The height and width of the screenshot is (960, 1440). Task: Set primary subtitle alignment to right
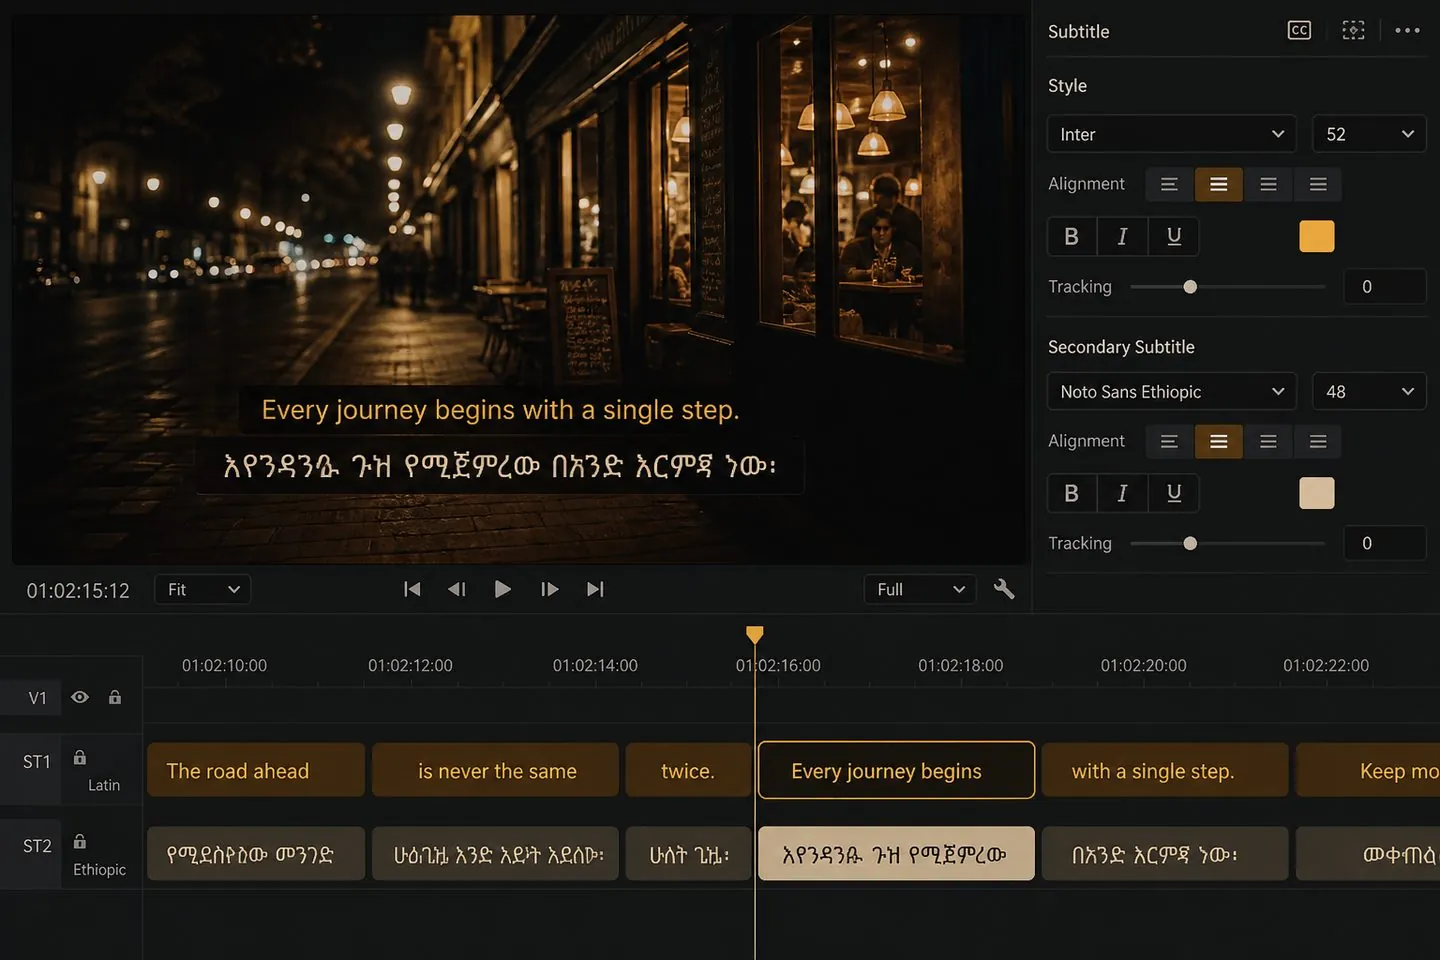pos(1268,184)
